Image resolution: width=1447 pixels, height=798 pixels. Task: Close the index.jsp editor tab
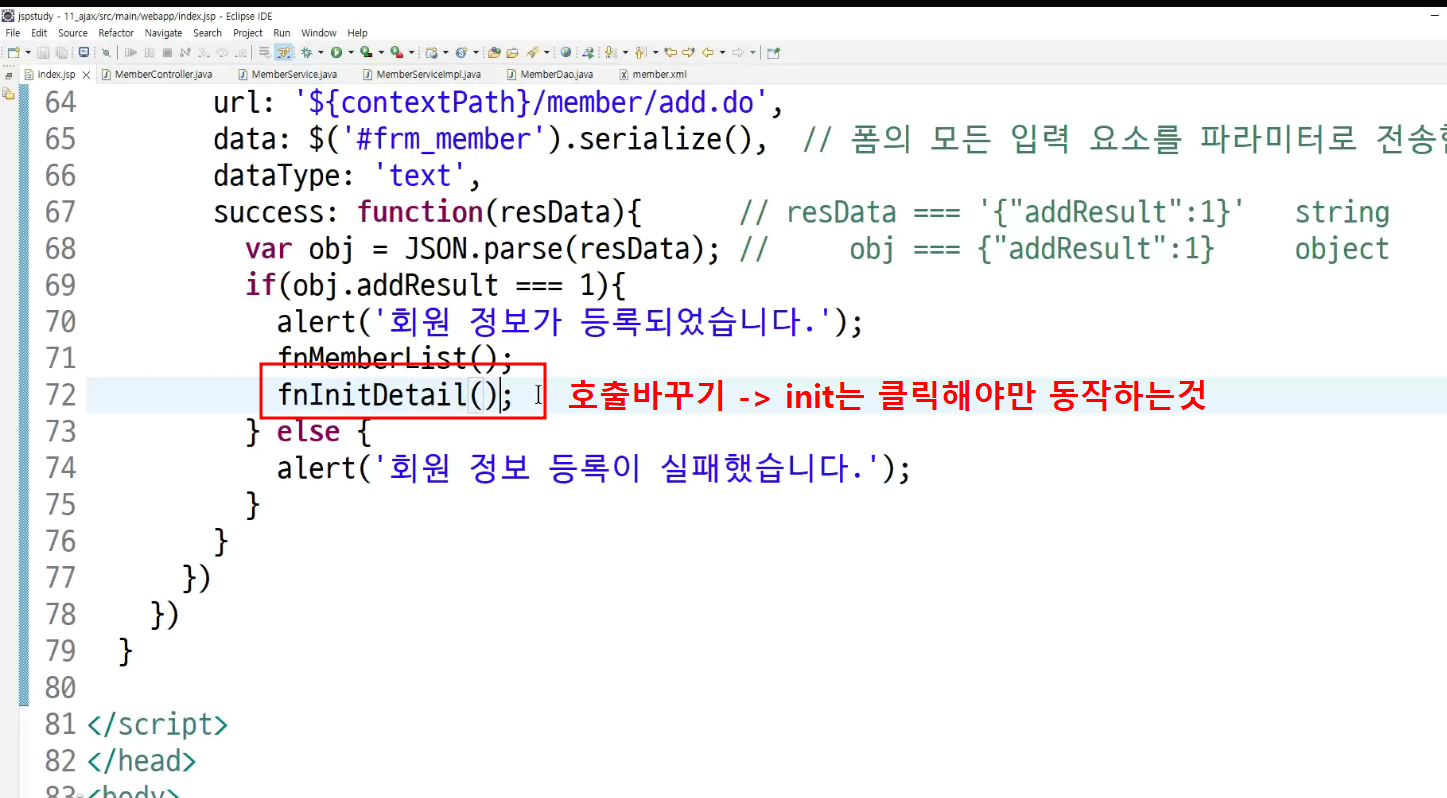(86, 75)
